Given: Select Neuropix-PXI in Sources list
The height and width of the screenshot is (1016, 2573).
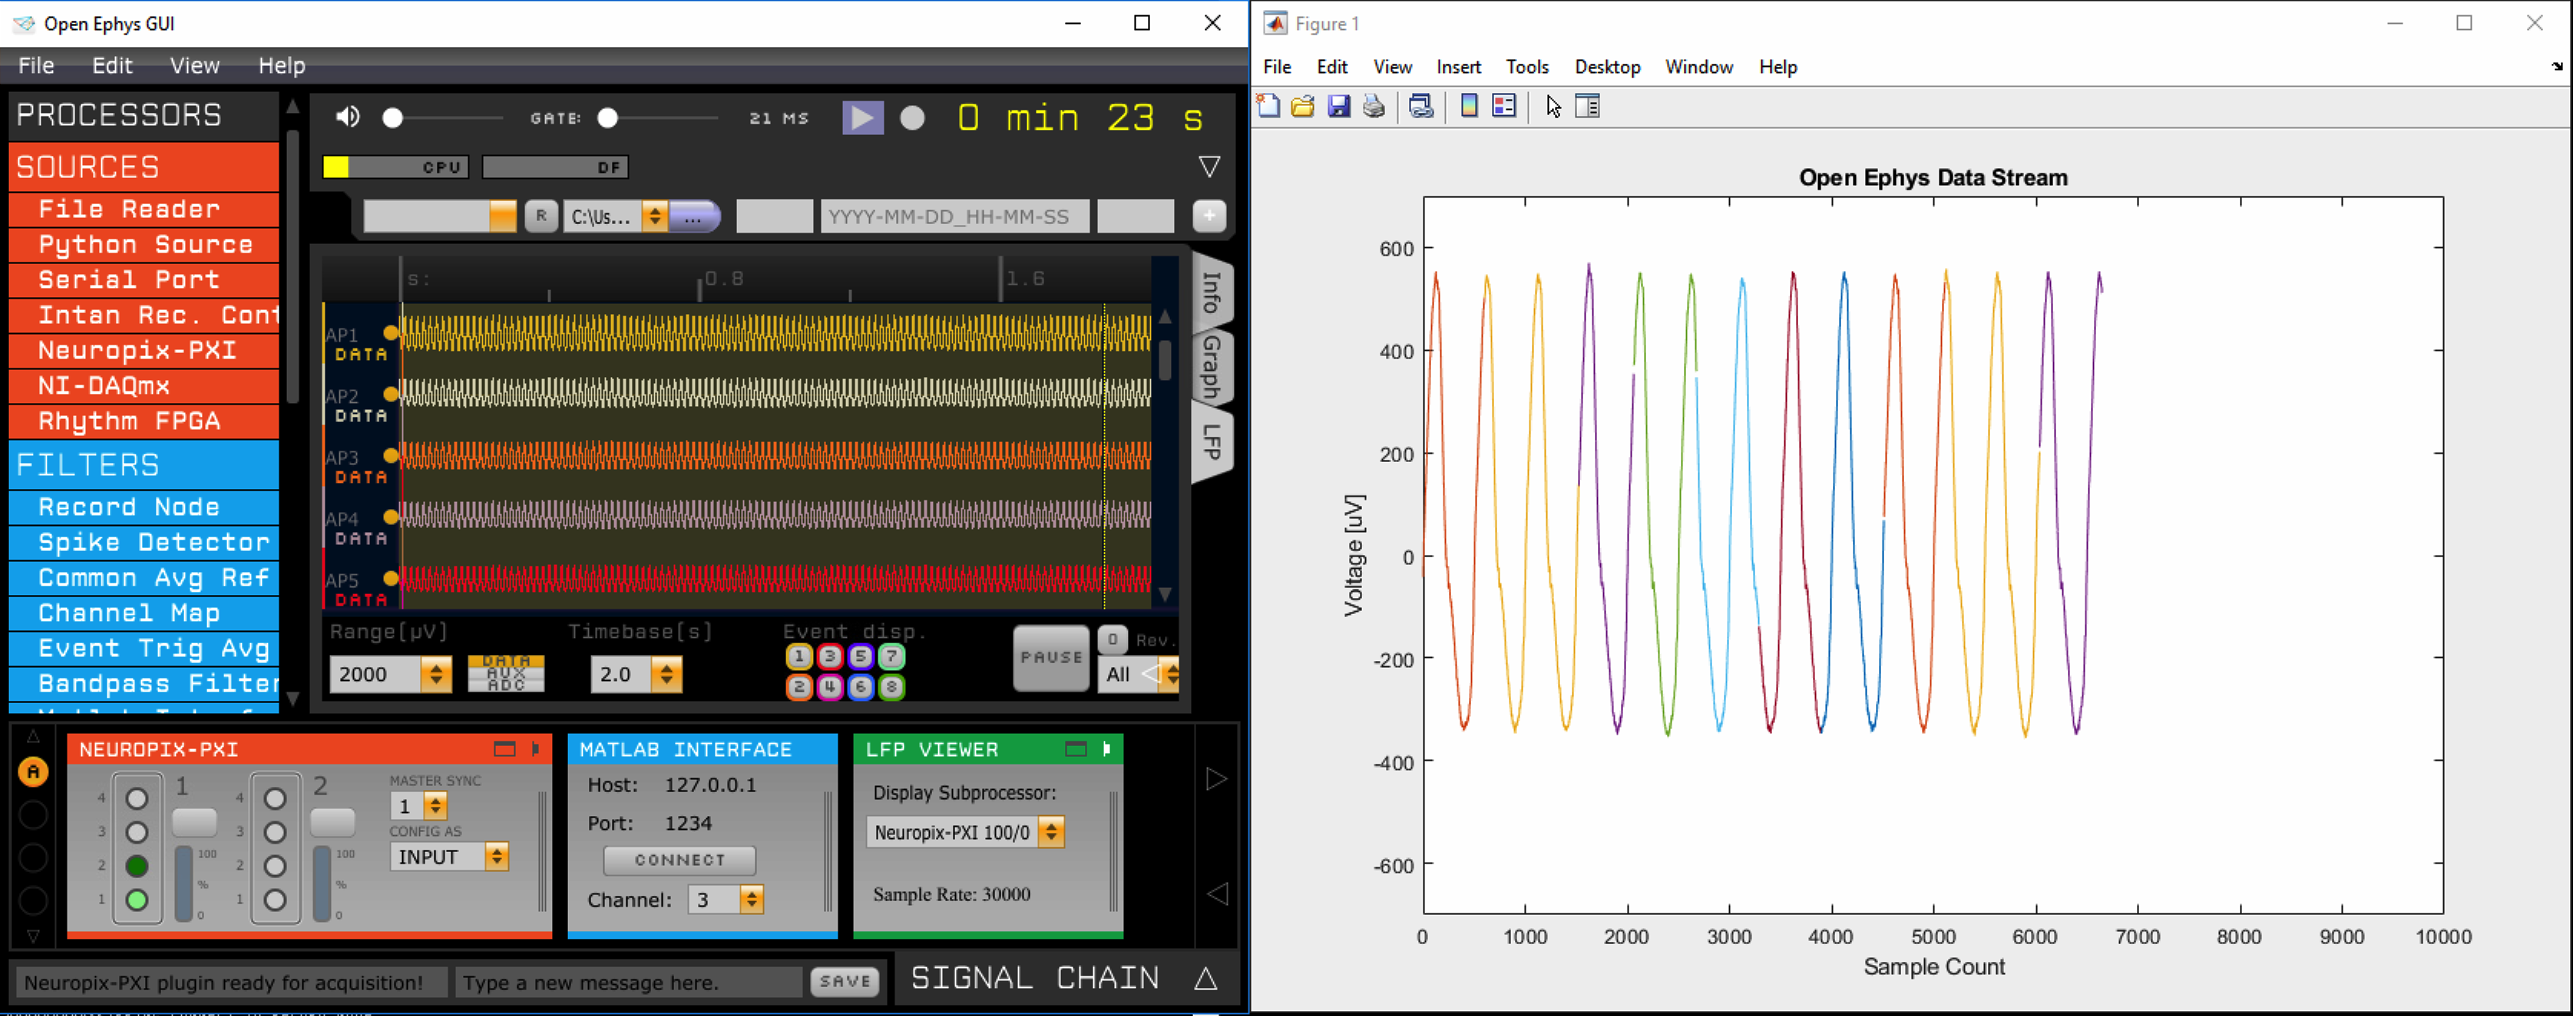Looking at the screenshot, I should 144,350.
